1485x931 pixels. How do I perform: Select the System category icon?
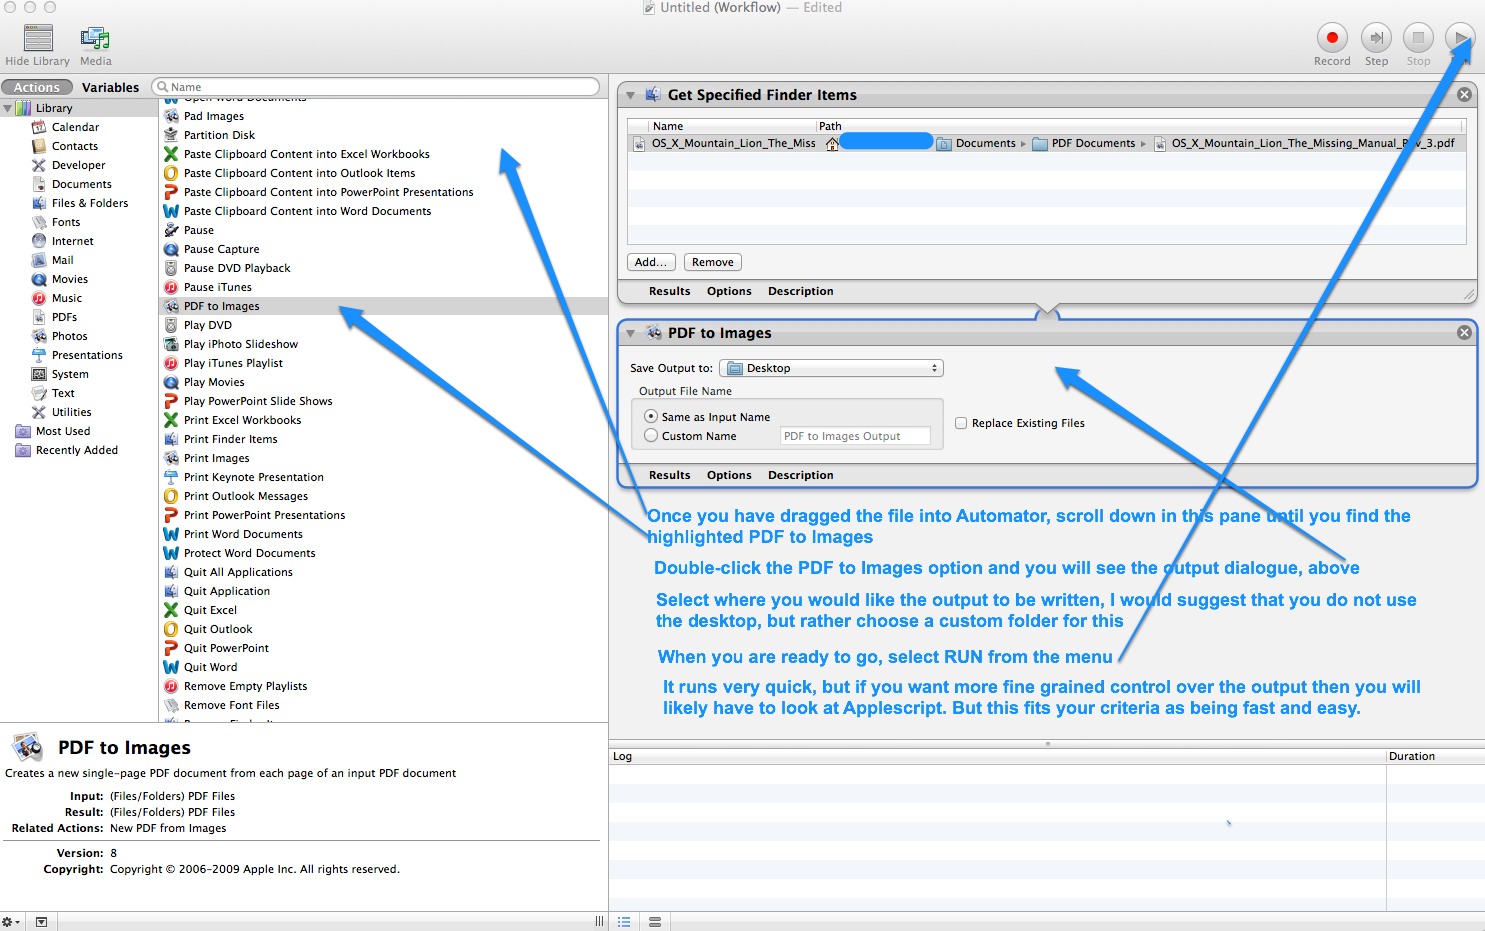click(39, 374)
